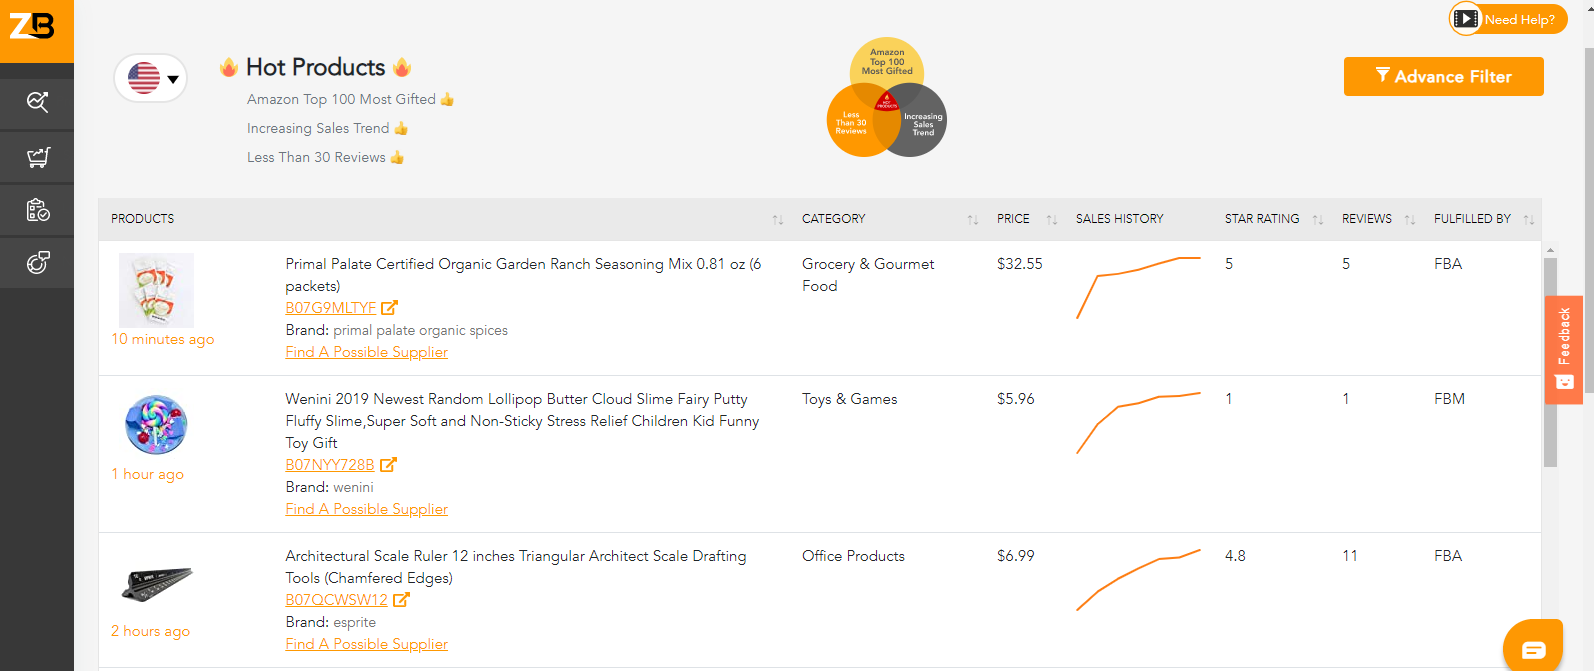Sort the table by Price column

pos(1051,219)
